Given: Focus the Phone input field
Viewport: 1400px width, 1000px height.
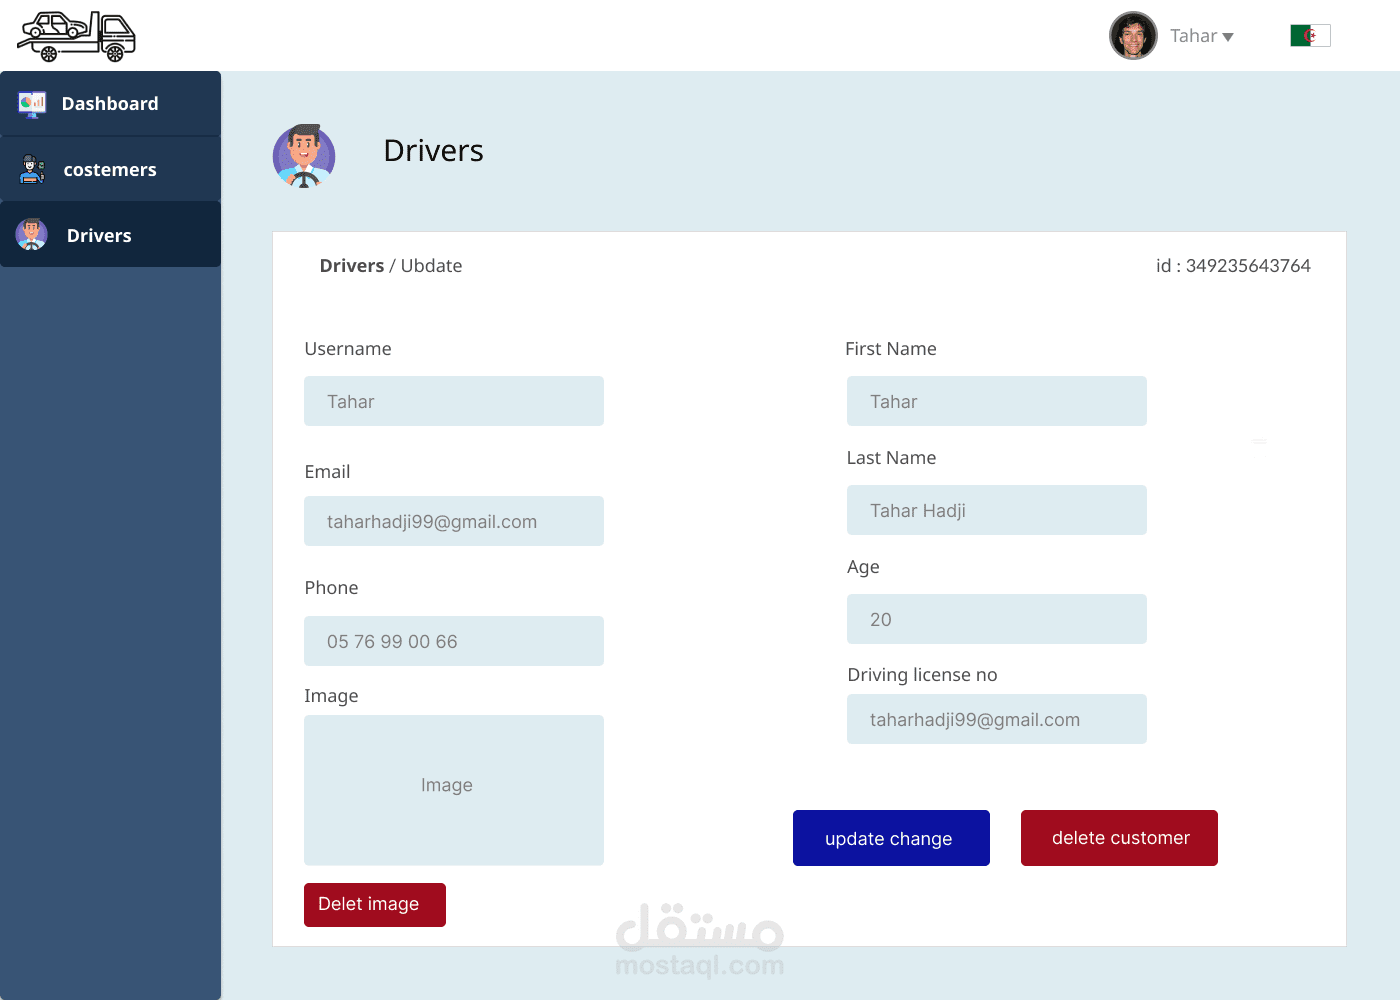Looking at the screenshot, I should (454, 641).
